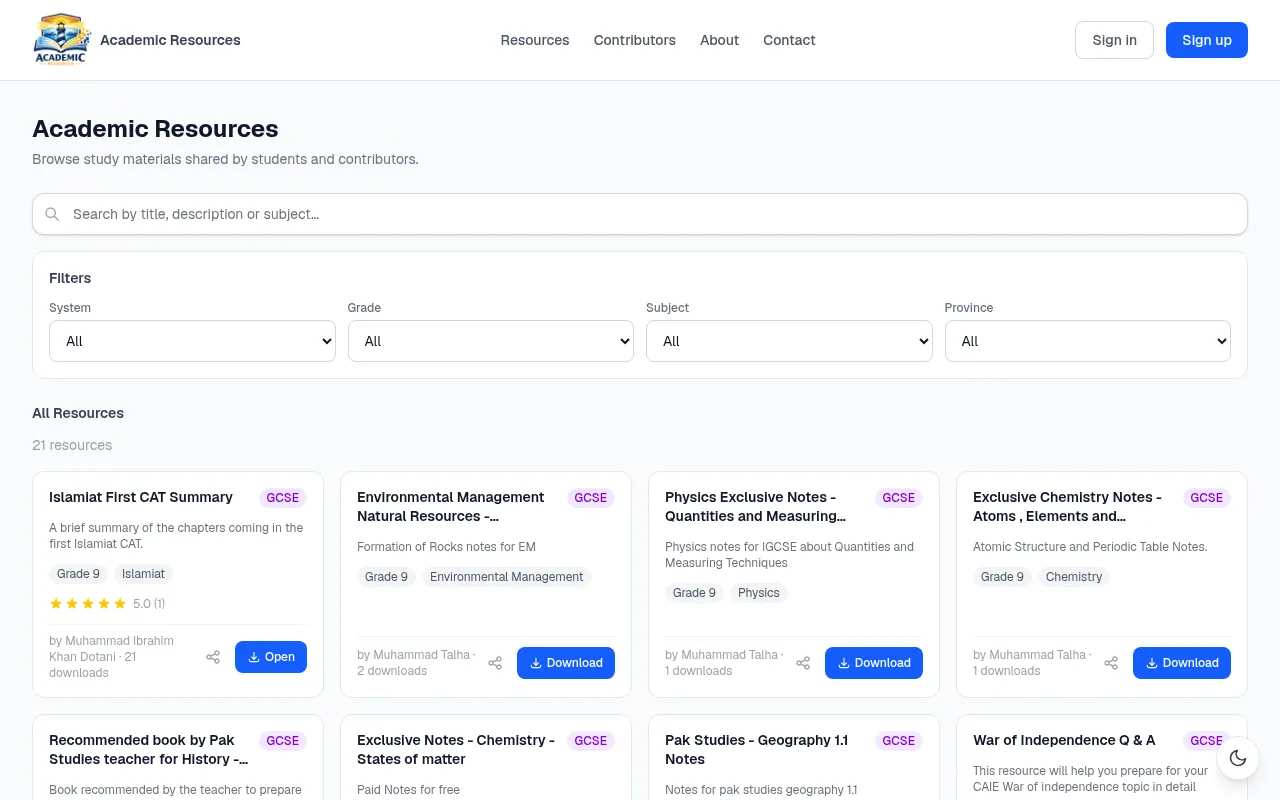Image resolution: width=1280 pixels, height=800 pixels.
Task: Click the Academic Resources logo image
Action: click(x=62, y=40)
